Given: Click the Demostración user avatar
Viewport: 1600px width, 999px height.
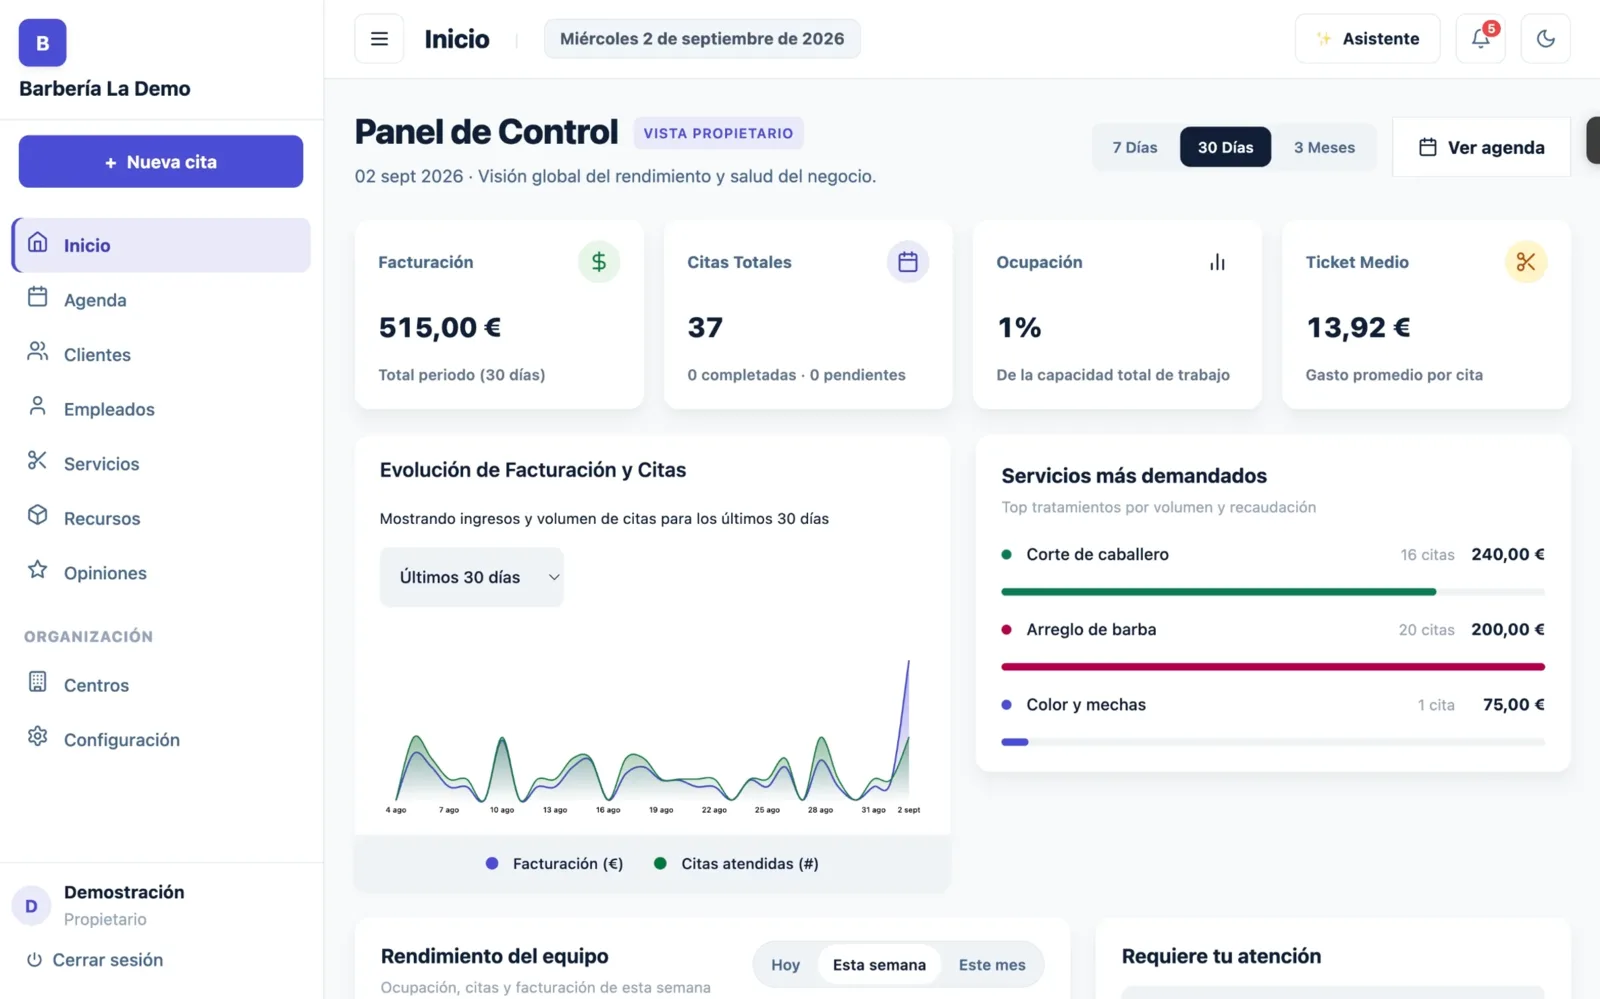Looking at the screenshot, I should pyautogui.click(x=31, y=906).
